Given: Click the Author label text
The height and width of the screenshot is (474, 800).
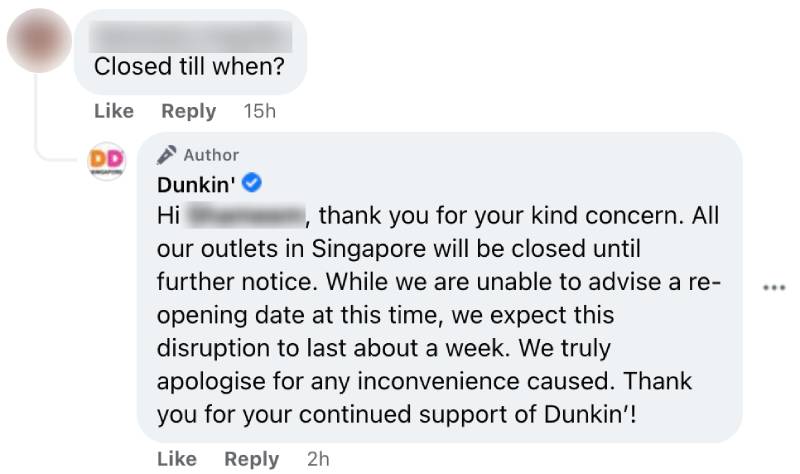Looking at the screenshot, I should coord(211,155).
